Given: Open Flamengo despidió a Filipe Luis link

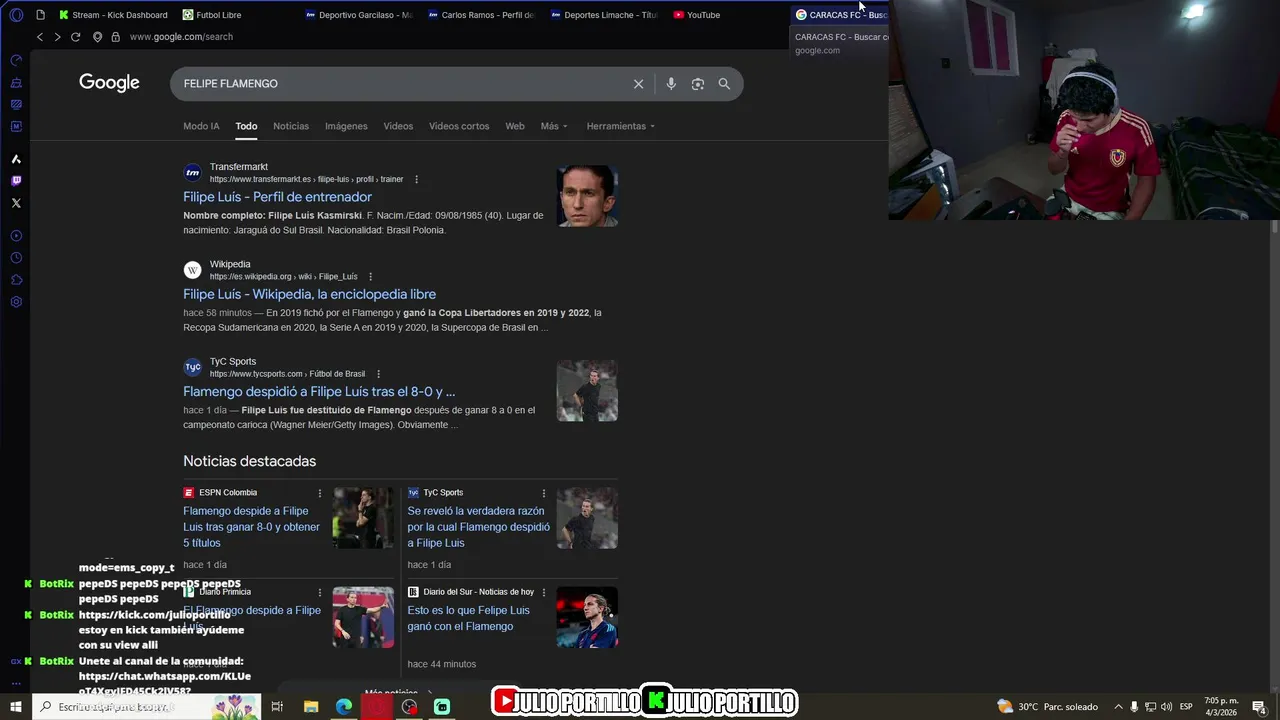Looking at the screenshot, I should (x=319, y=391).
